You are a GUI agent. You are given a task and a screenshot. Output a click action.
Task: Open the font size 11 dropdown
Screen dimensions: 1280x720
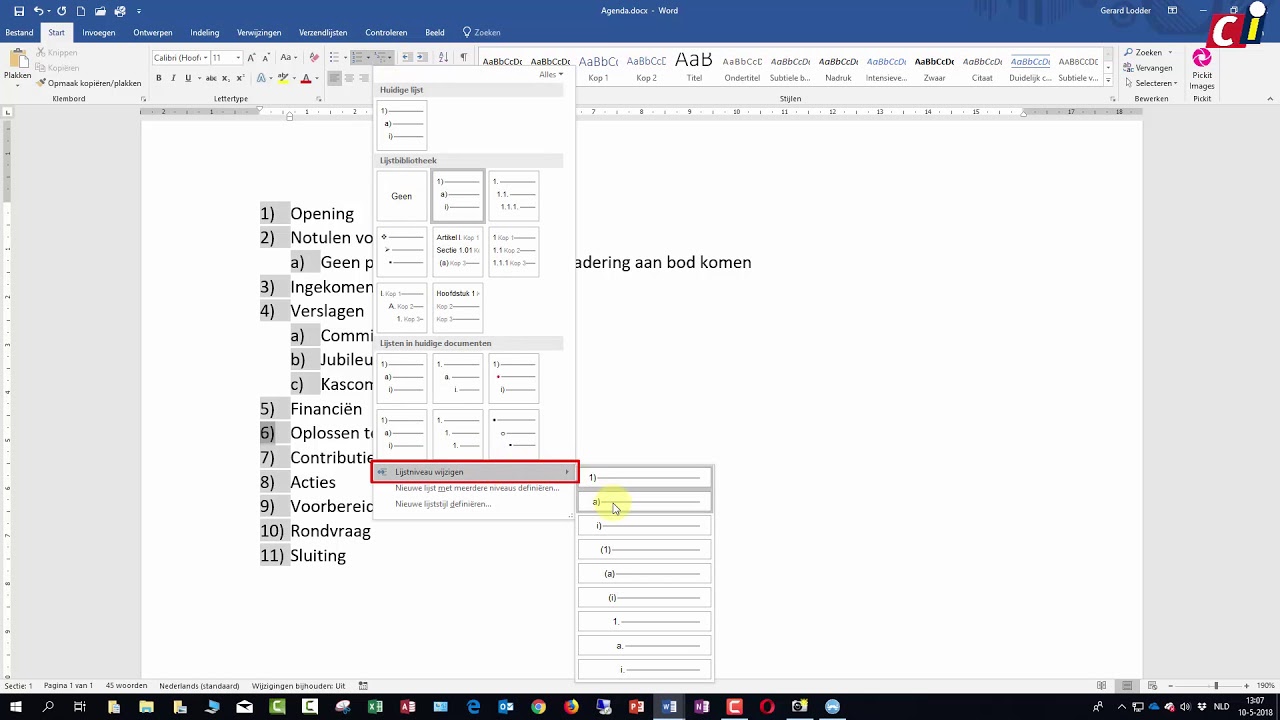tap(238, 58)
